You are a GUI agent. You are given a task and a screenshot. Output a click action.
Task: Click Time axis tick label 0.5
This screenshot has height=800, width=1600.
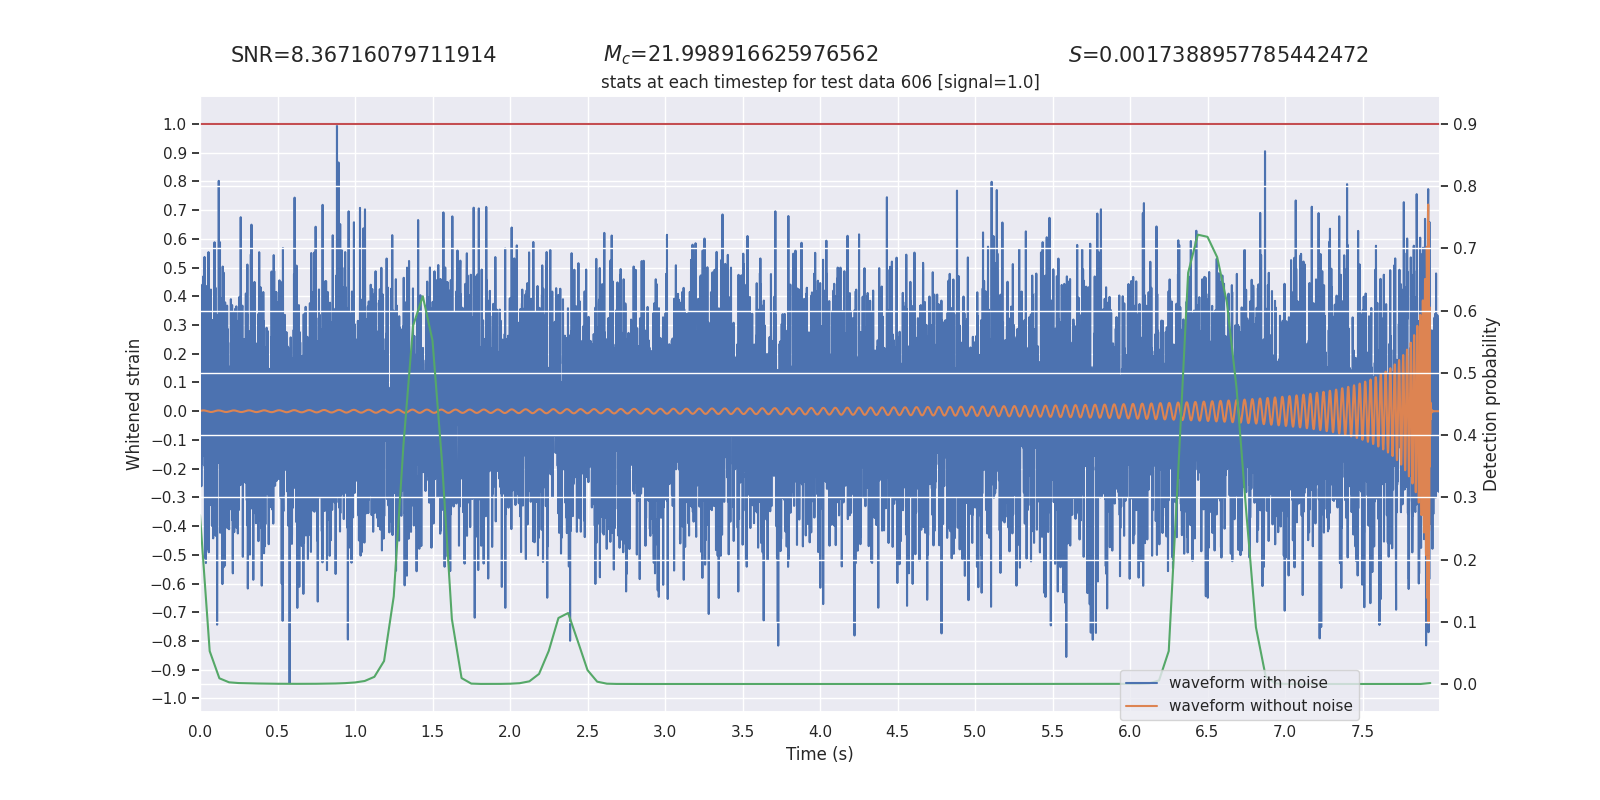(278, 732)
